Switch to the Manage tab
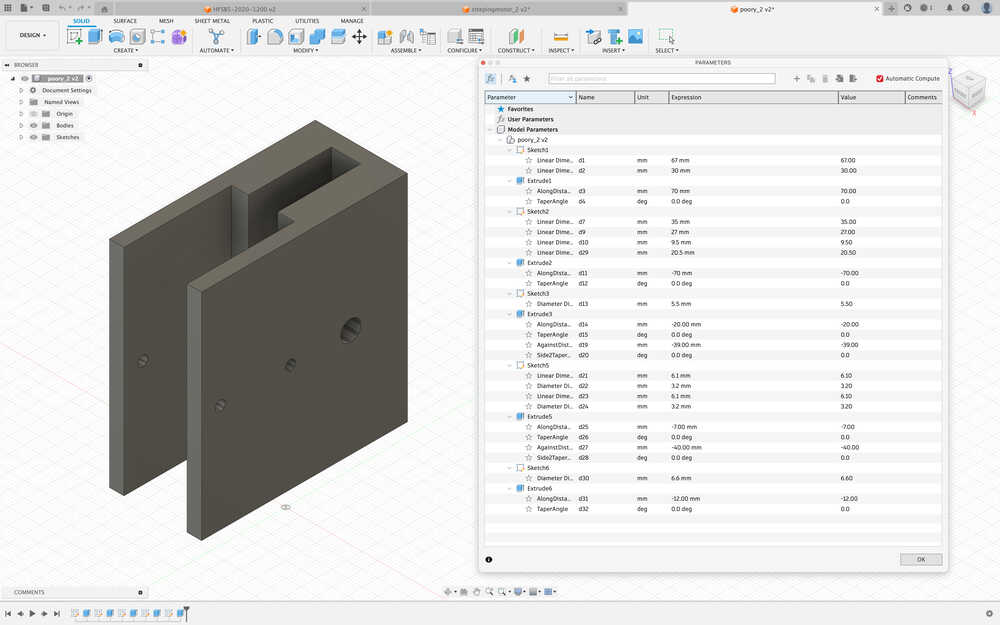The image size is (1000, 625). tap(352, 21)
